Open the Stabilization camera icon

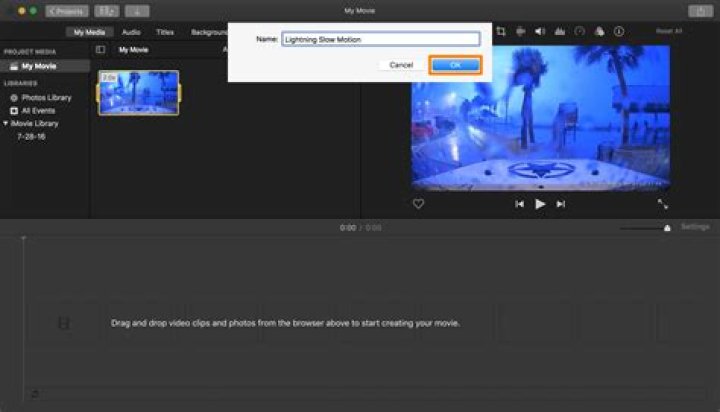tap(520, 31)
